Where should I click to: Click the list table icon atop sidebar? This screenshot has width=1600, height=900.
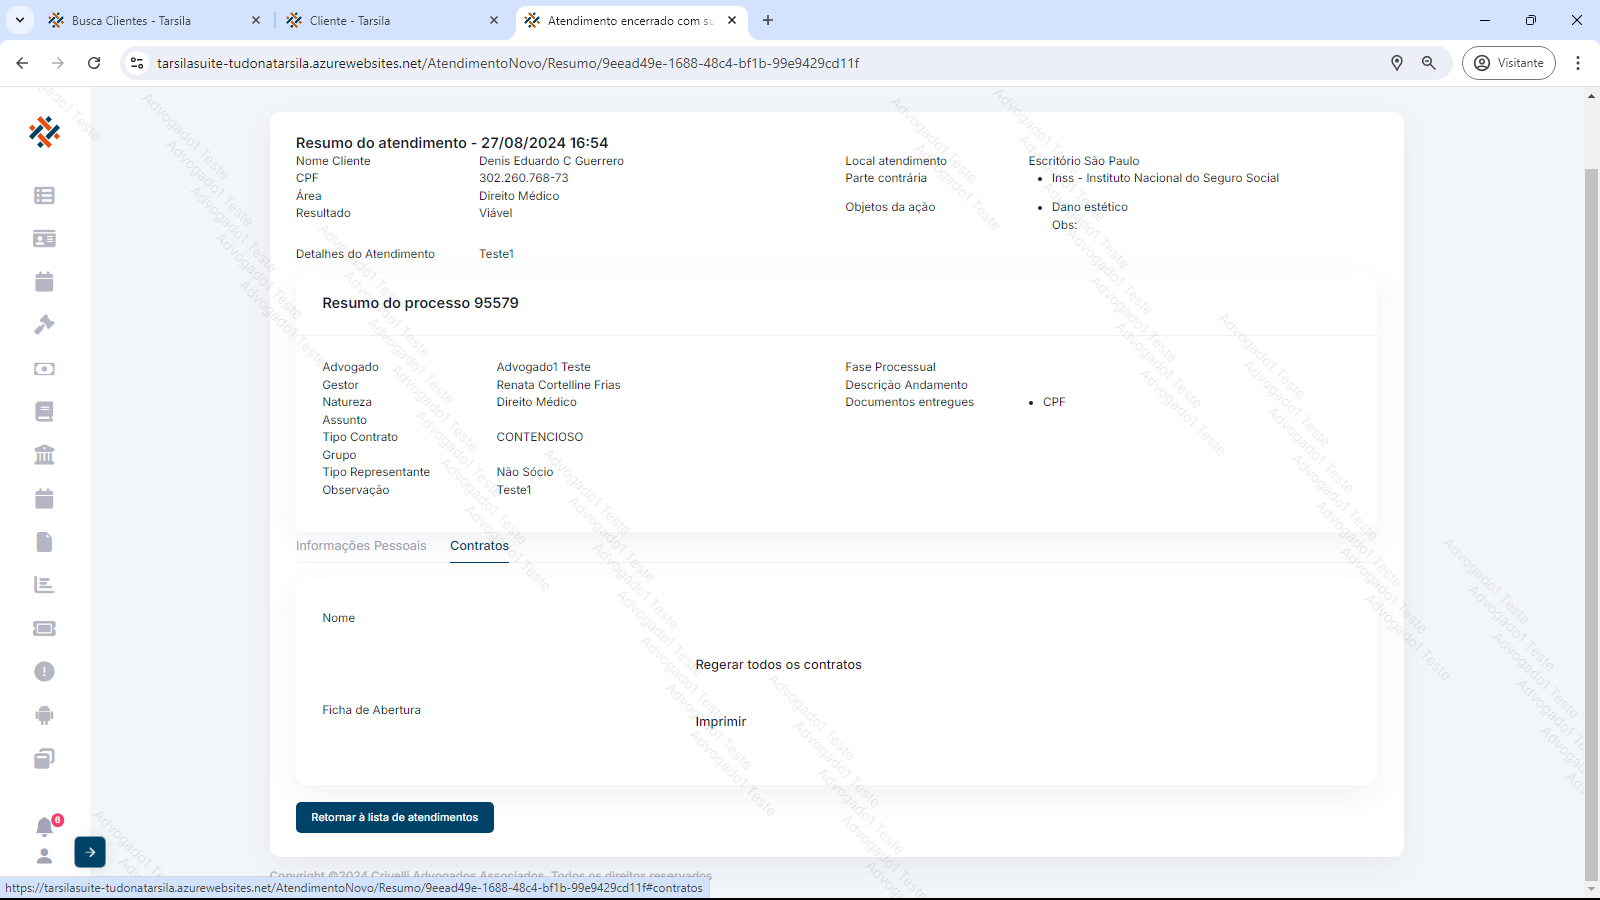point(44,196)
